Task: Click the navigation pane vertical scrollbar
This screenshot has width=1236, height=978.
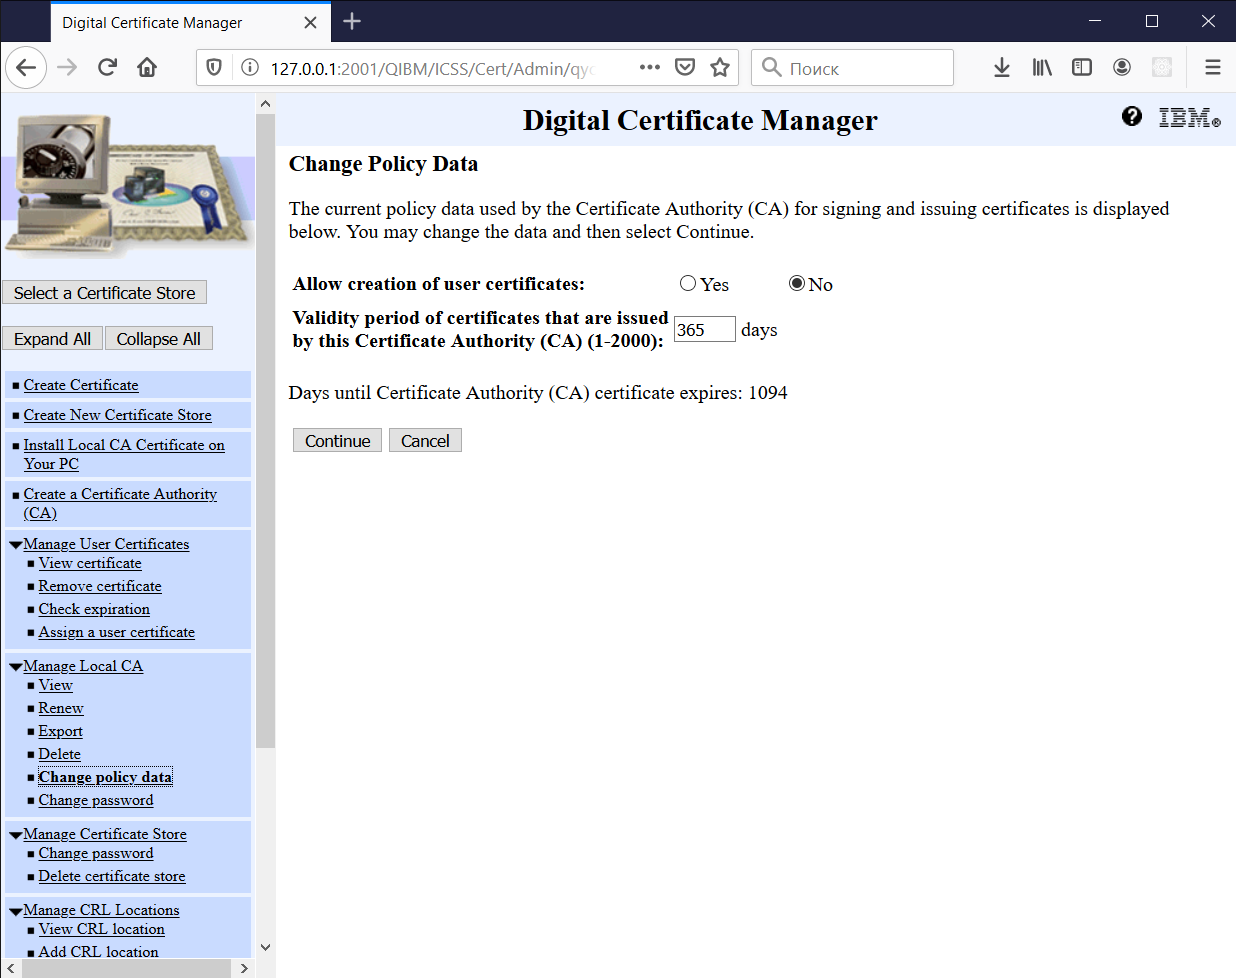Action: click(x=265, y=430)
